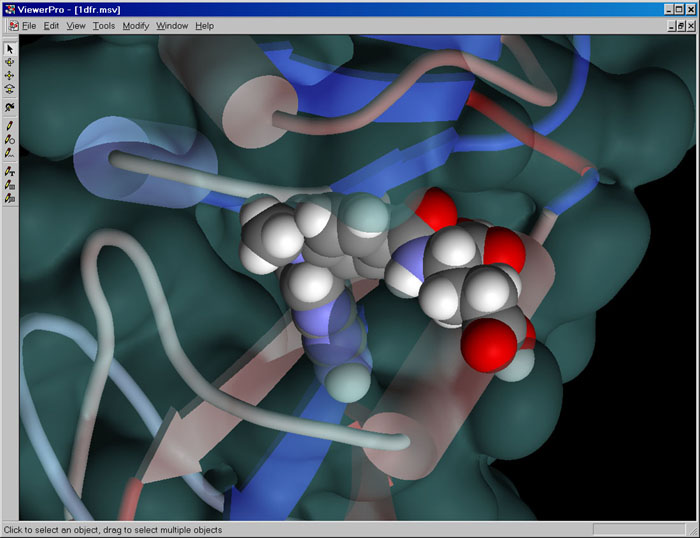Select the Text annotation pencil tool
This screenshot has width=700, height=538.
tap(10, 171)
